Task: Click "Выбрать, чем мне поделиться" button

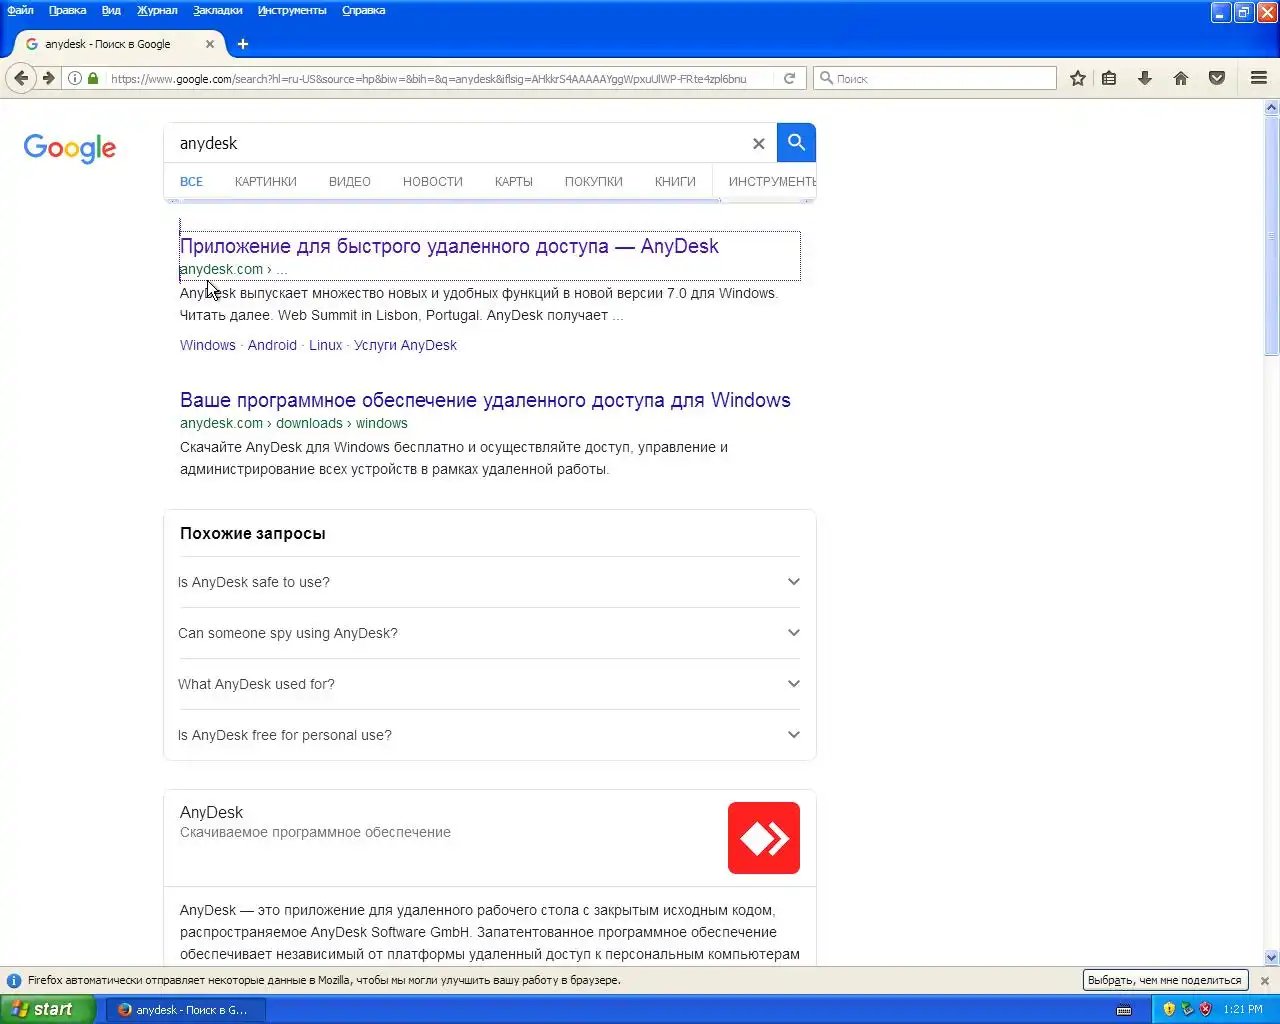Action: [x=1165, y=980]
